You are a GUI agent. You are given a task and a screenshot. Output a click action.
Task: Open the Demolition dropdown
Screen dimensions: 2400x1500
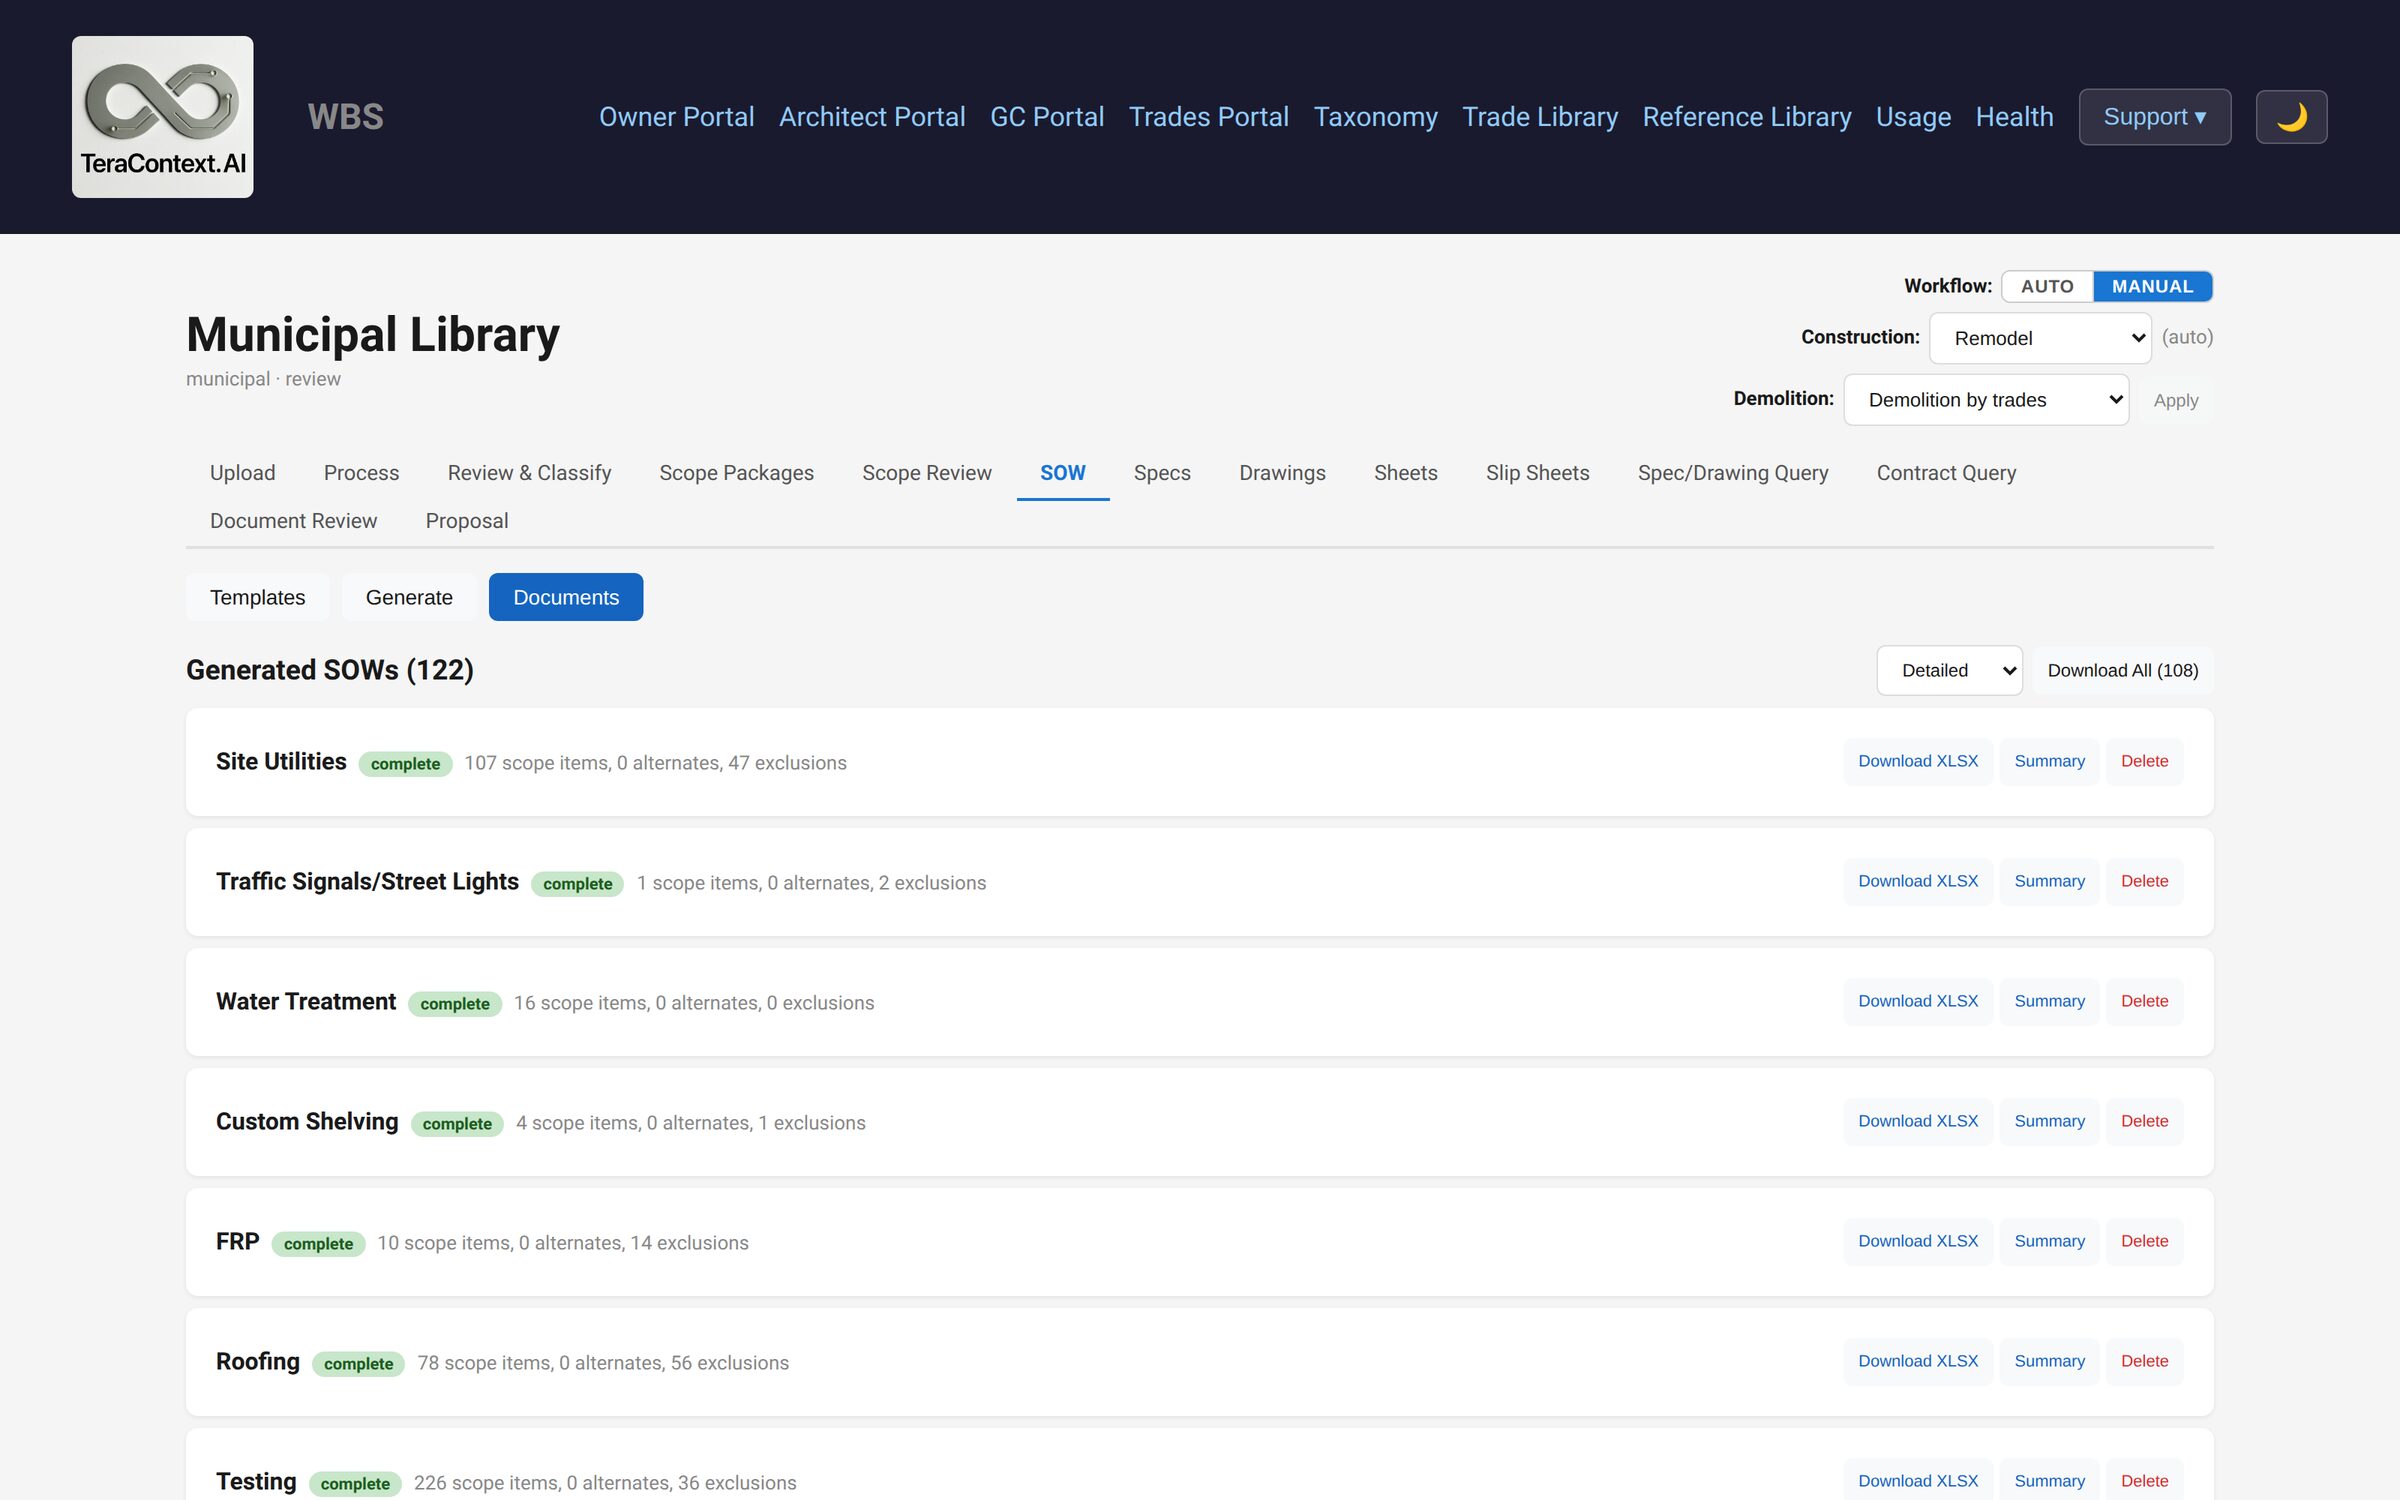[1986, 400]
